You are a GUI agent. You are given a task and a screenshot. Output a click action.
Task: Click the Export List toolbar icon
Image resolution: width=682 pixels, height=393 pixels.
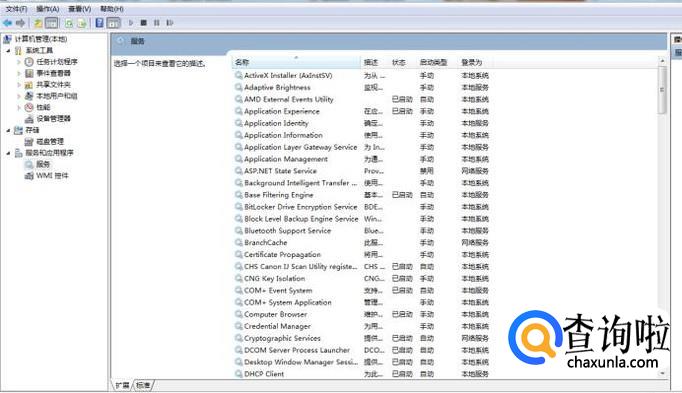tap(82, 23)
